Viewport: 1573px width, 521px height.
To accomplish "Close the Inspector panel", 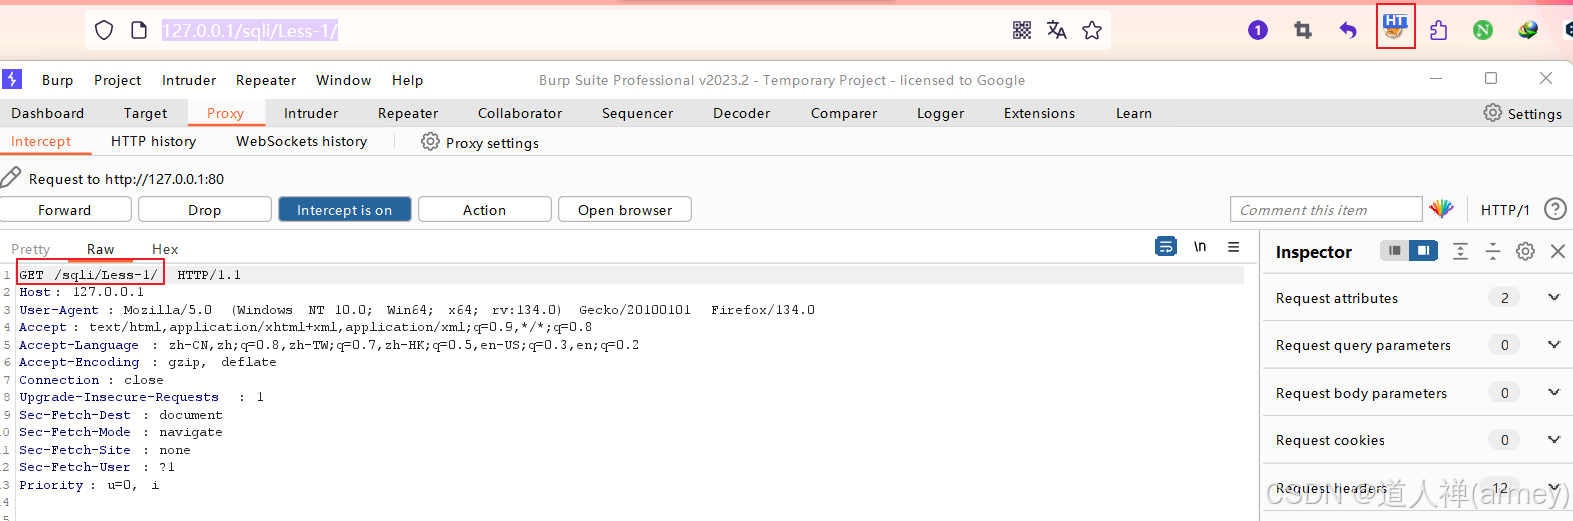I will [1558, 251].
